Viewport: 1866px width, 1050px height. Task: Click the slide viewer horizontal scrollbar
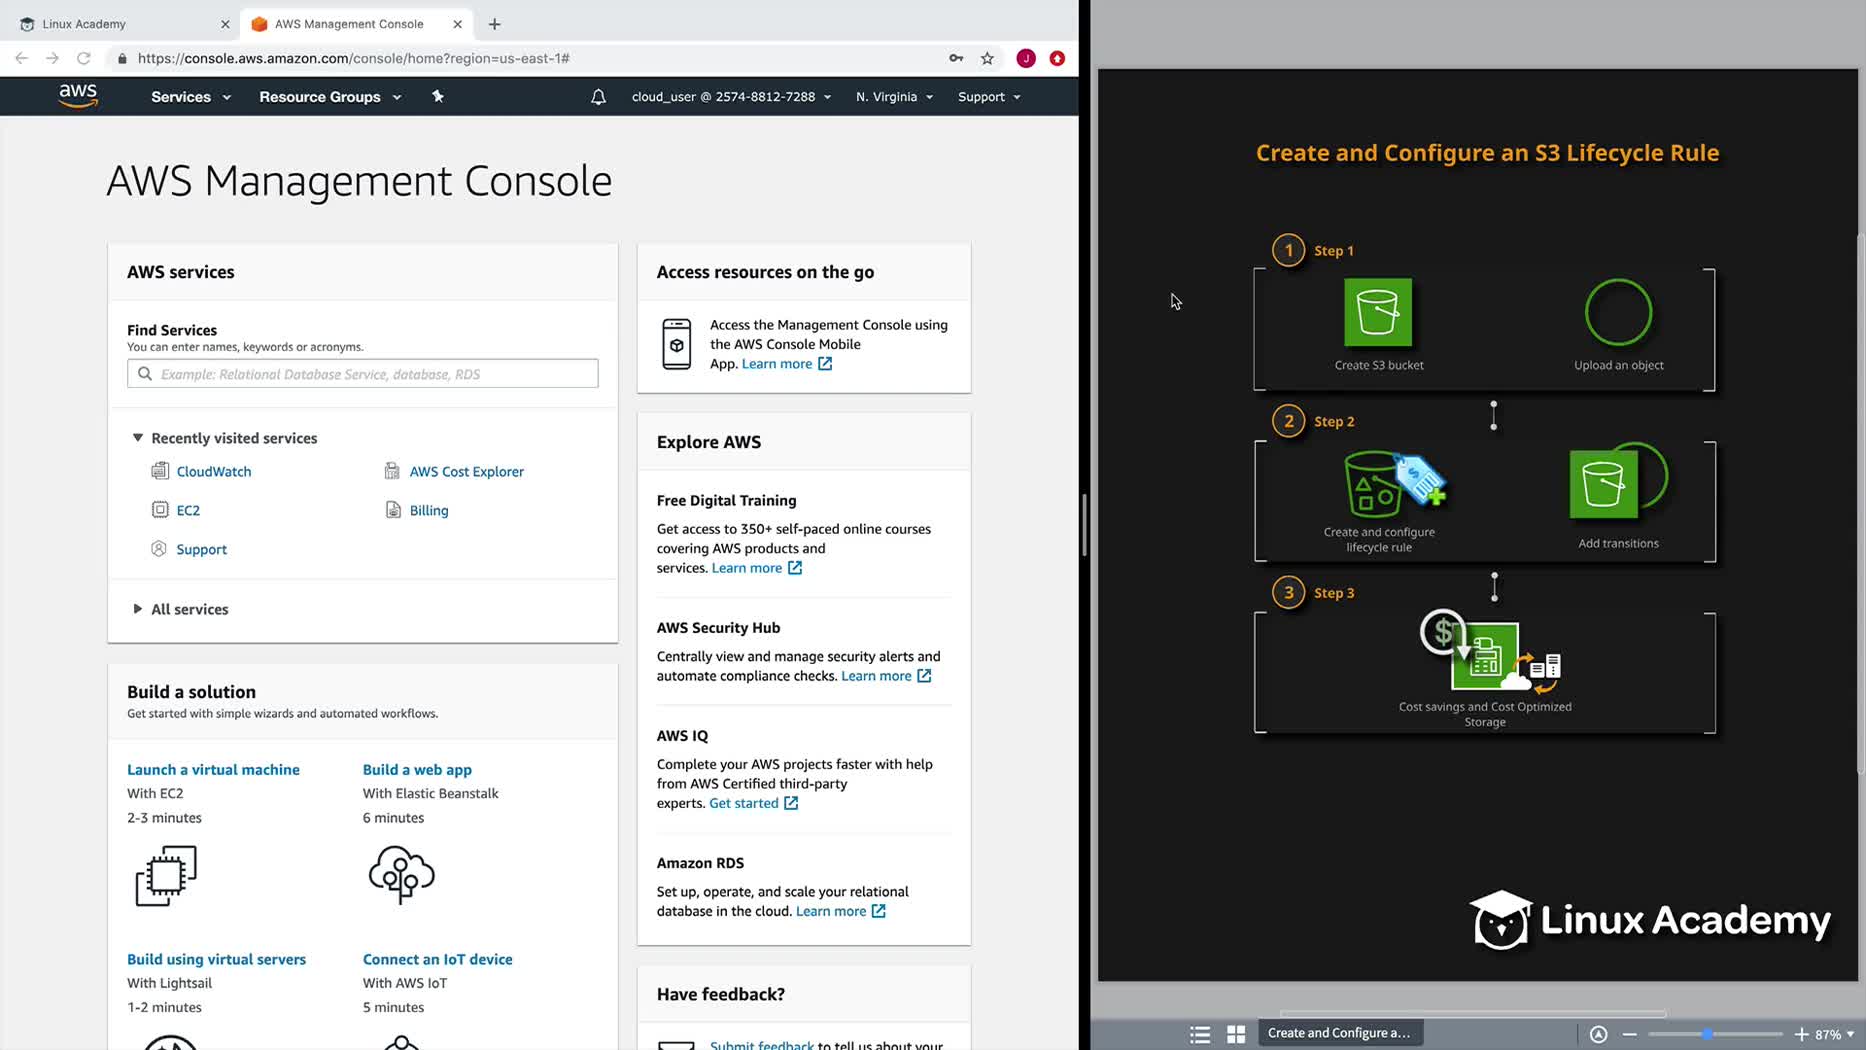click(x=1473, y=1013)
